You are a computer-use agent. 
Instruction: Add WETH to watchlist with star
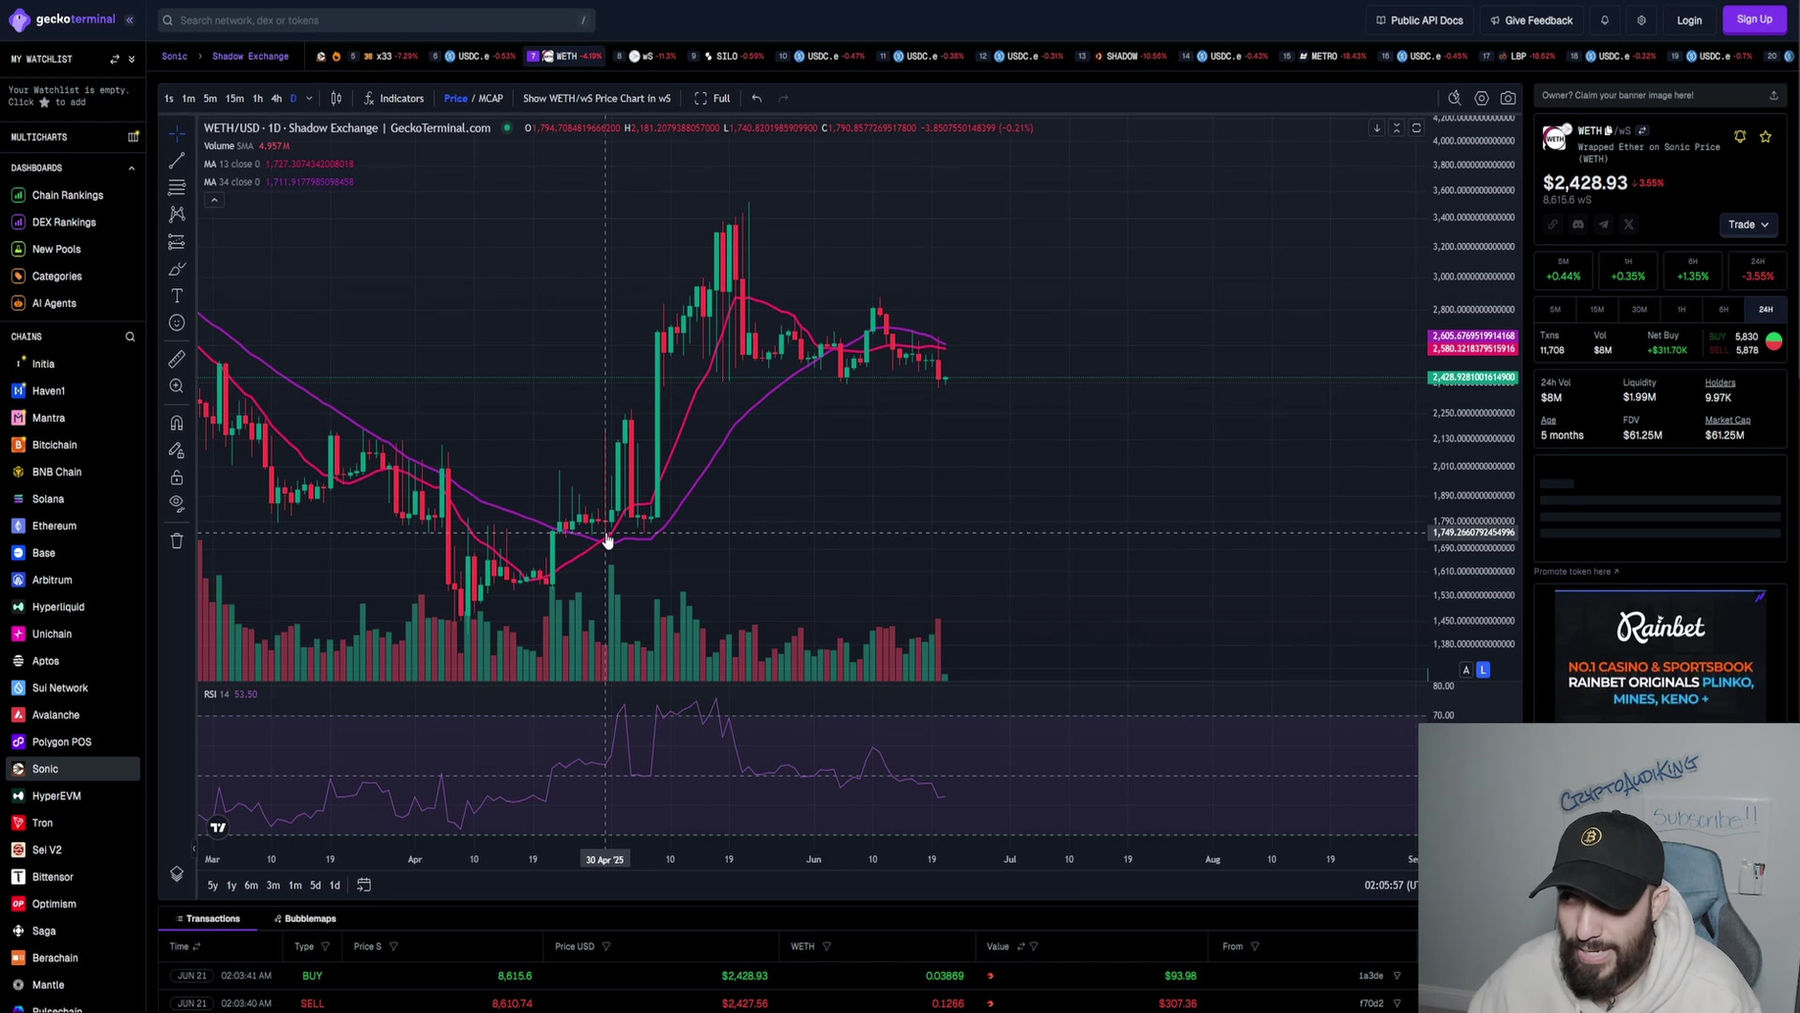click(1766, 137)
